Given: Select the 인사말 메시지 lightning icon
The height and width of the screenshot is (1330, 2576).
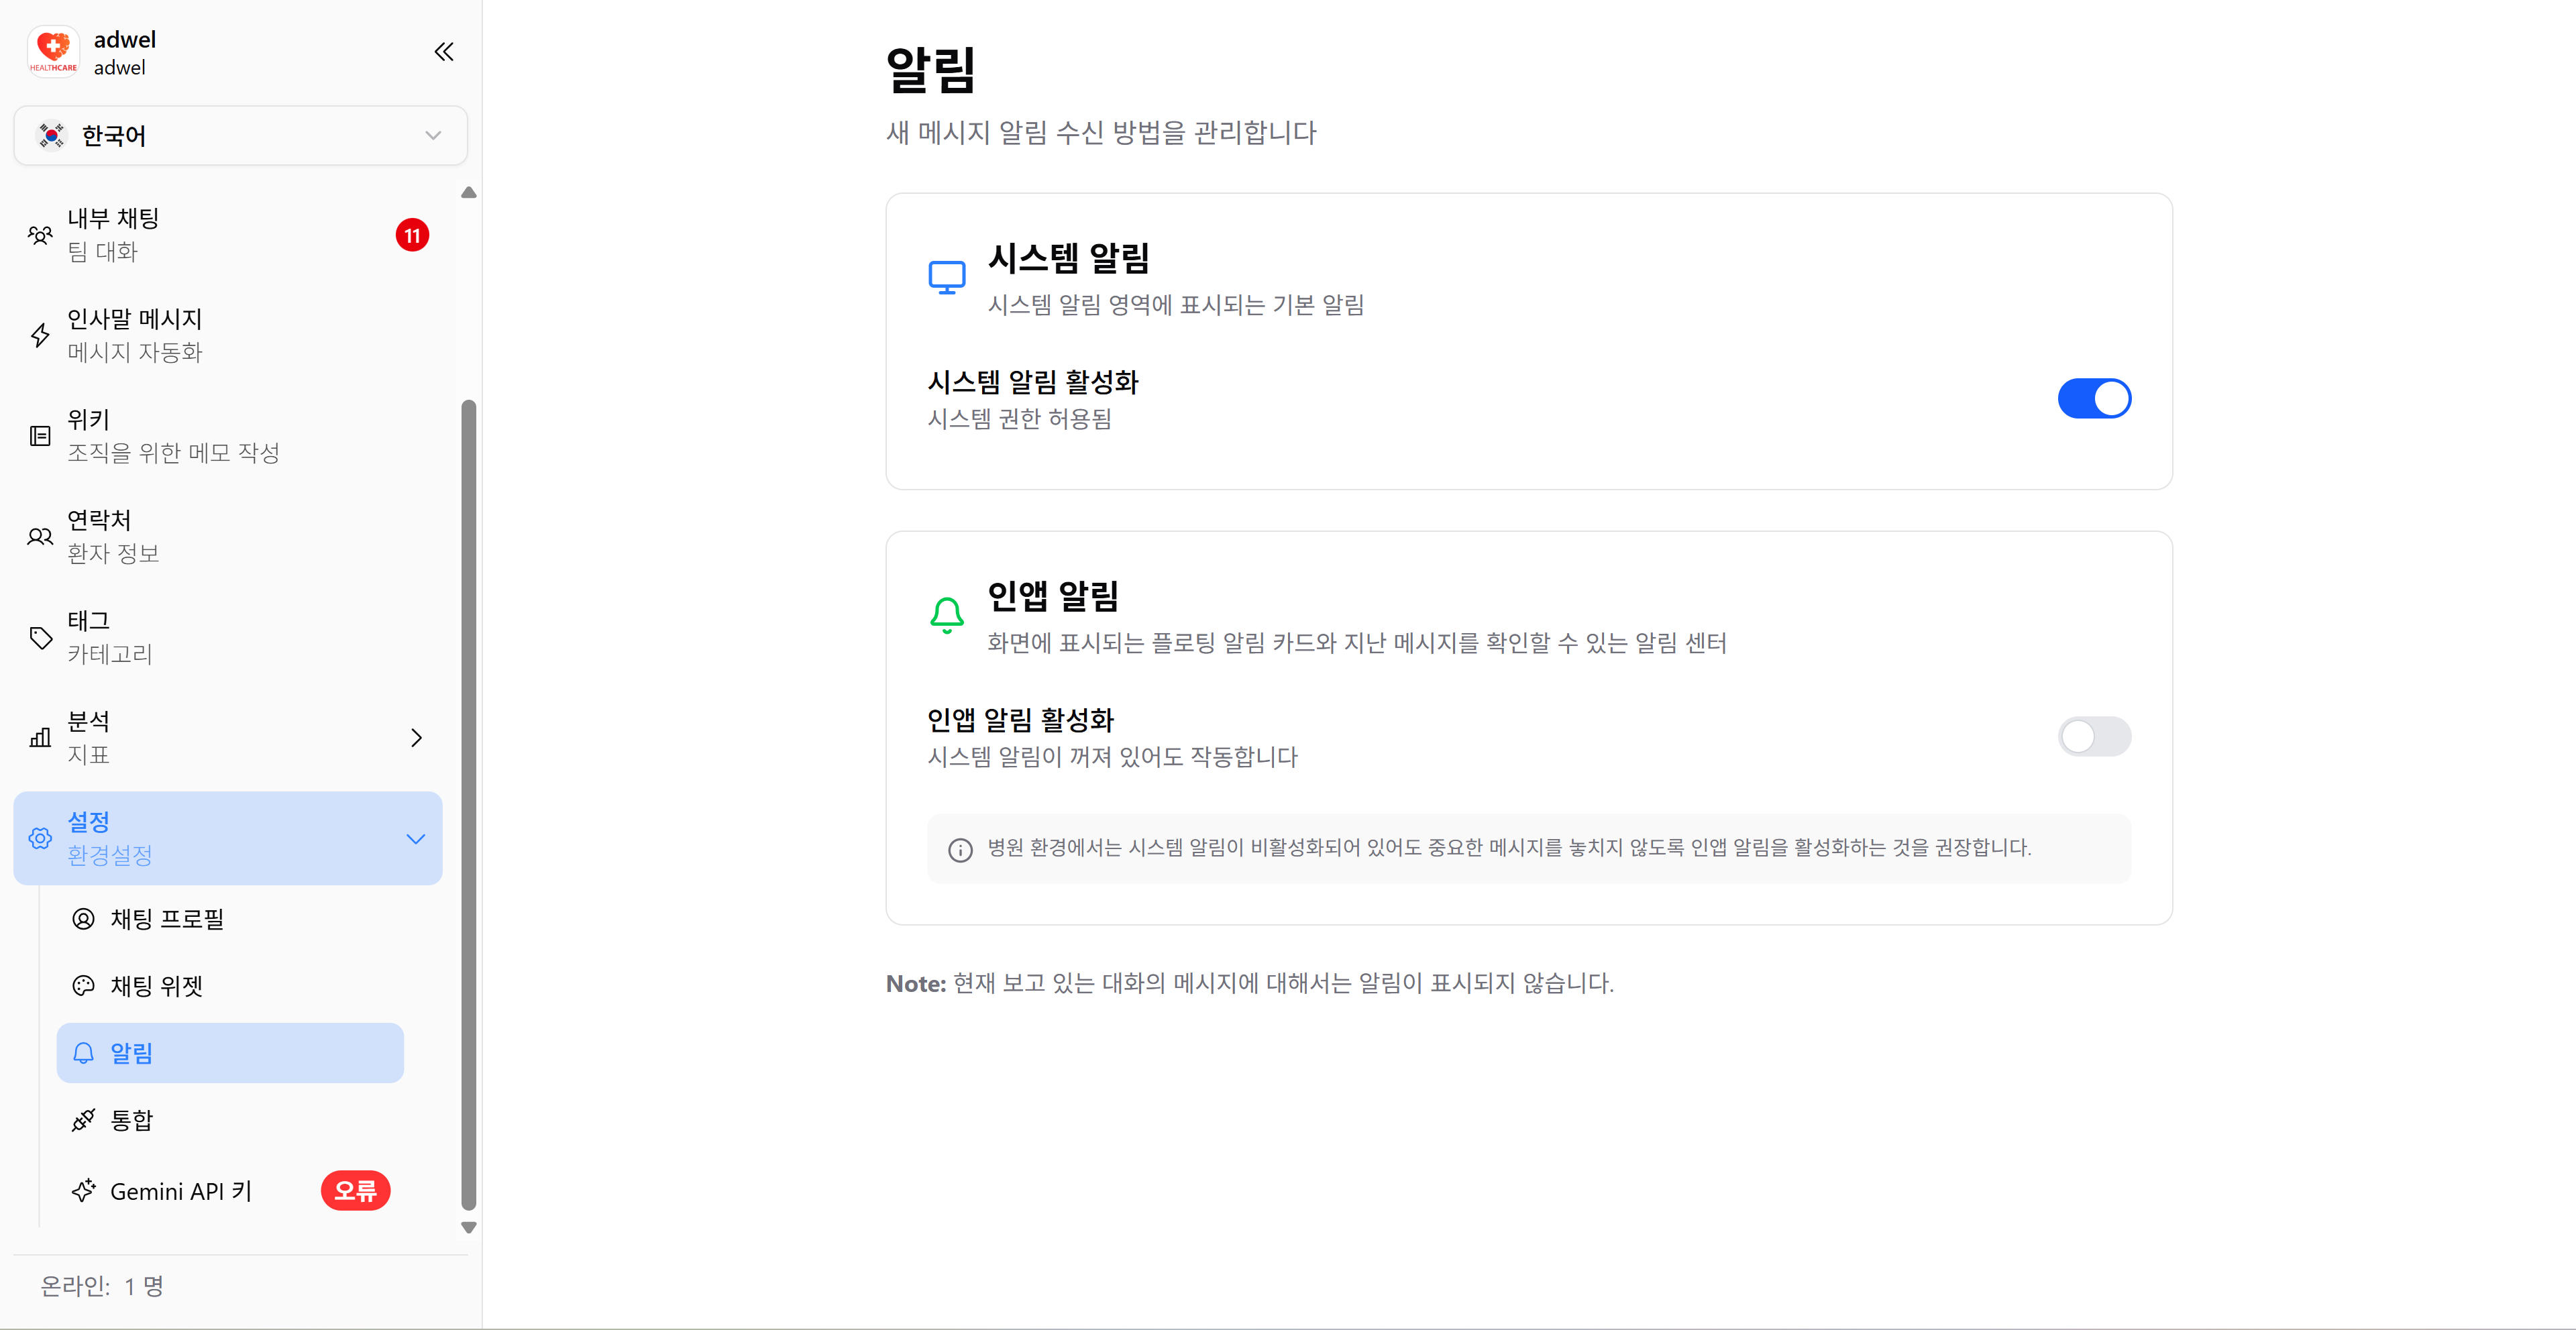Looking at the screenshot, I should pos(40,336).
